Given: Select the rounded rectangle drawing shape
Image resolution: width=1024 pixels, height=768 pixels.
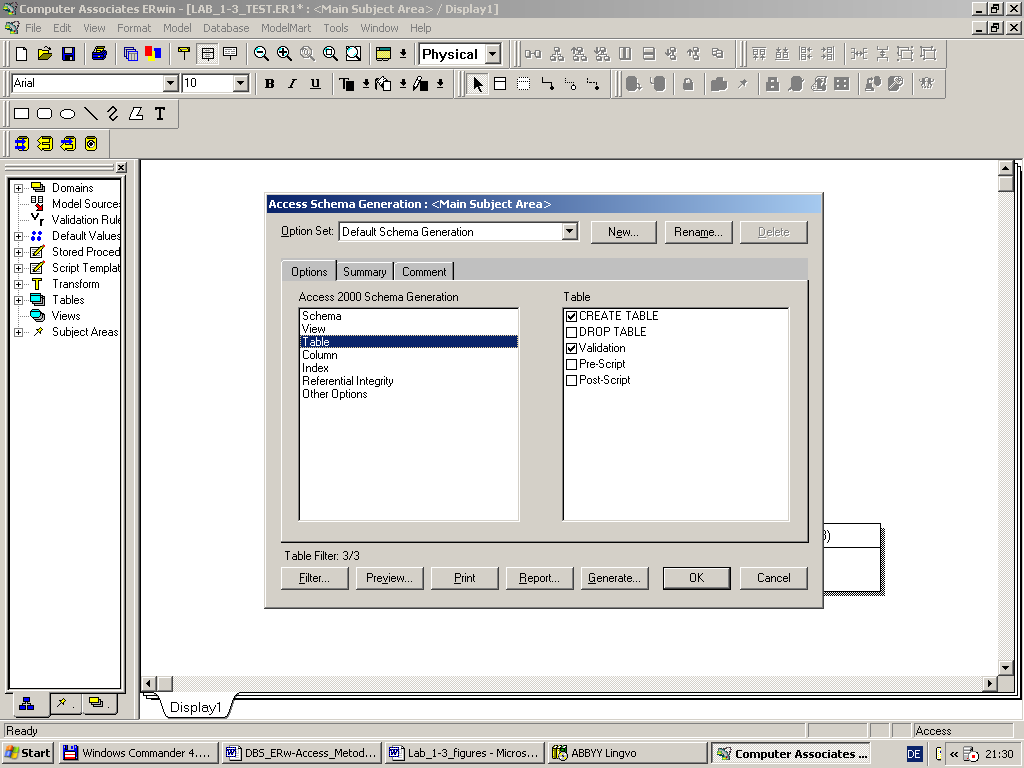Looking at the screenshot, I should (x=44, y=114).
